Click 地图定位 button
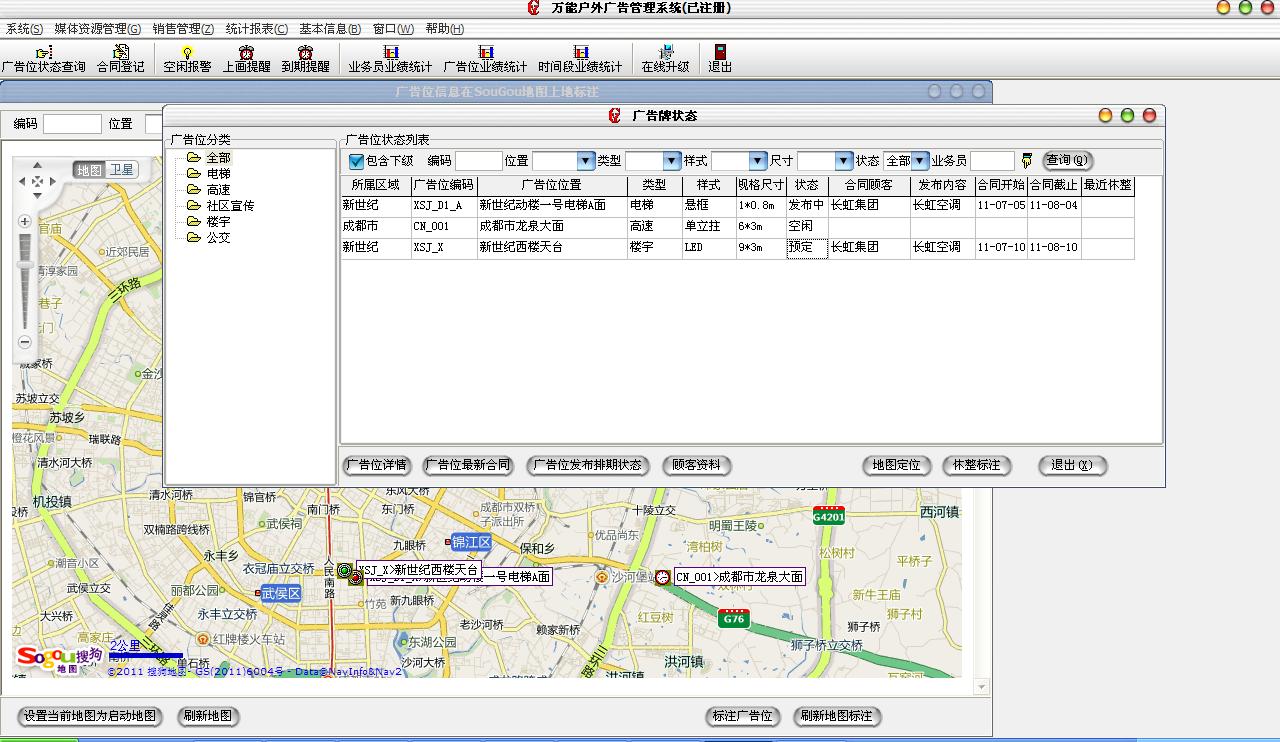 897,465
